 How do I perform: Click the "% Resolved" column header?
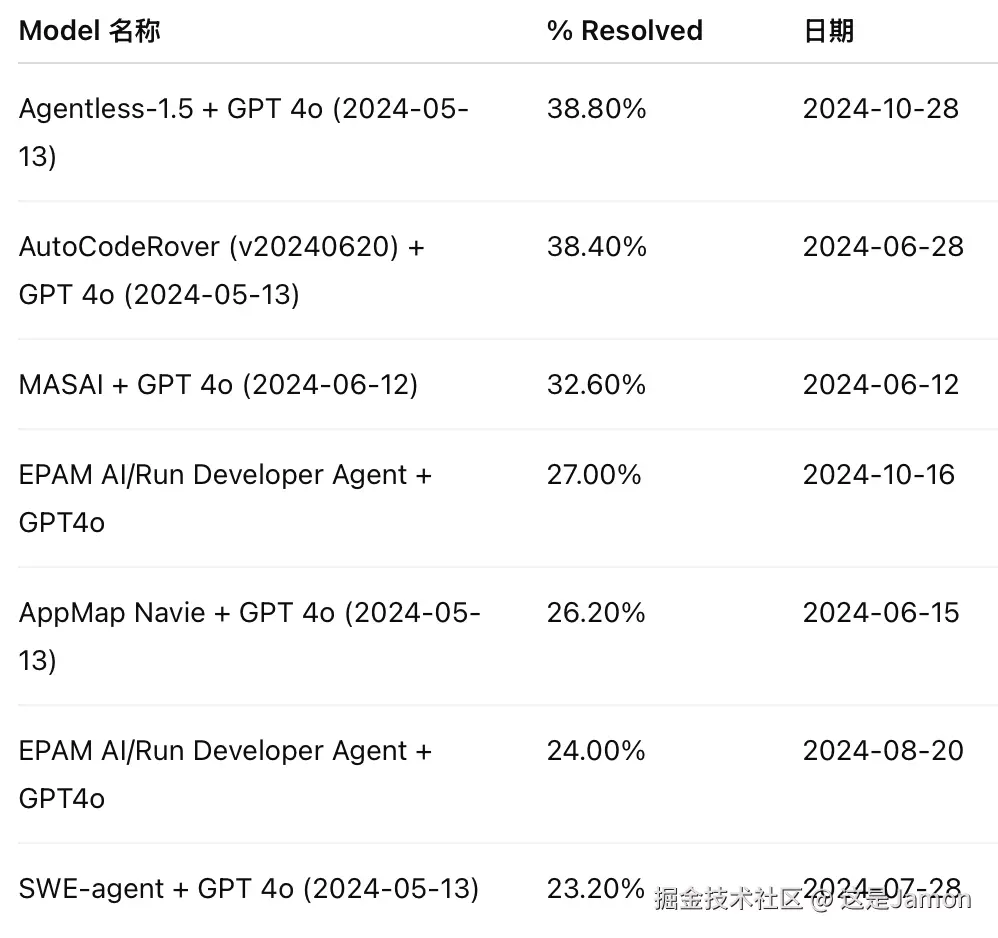[x=624, y=31]
